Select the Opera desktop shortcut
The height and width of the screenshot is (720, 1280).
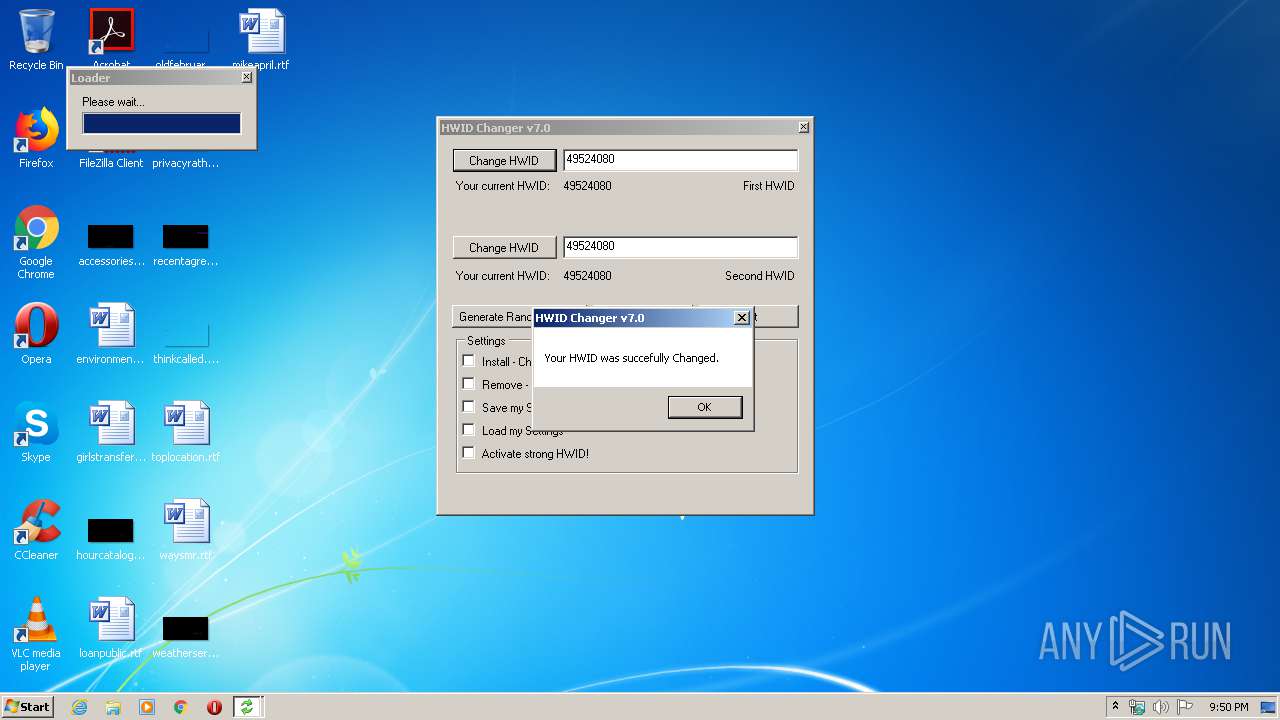pyautogui.click(x=36, y=334)
